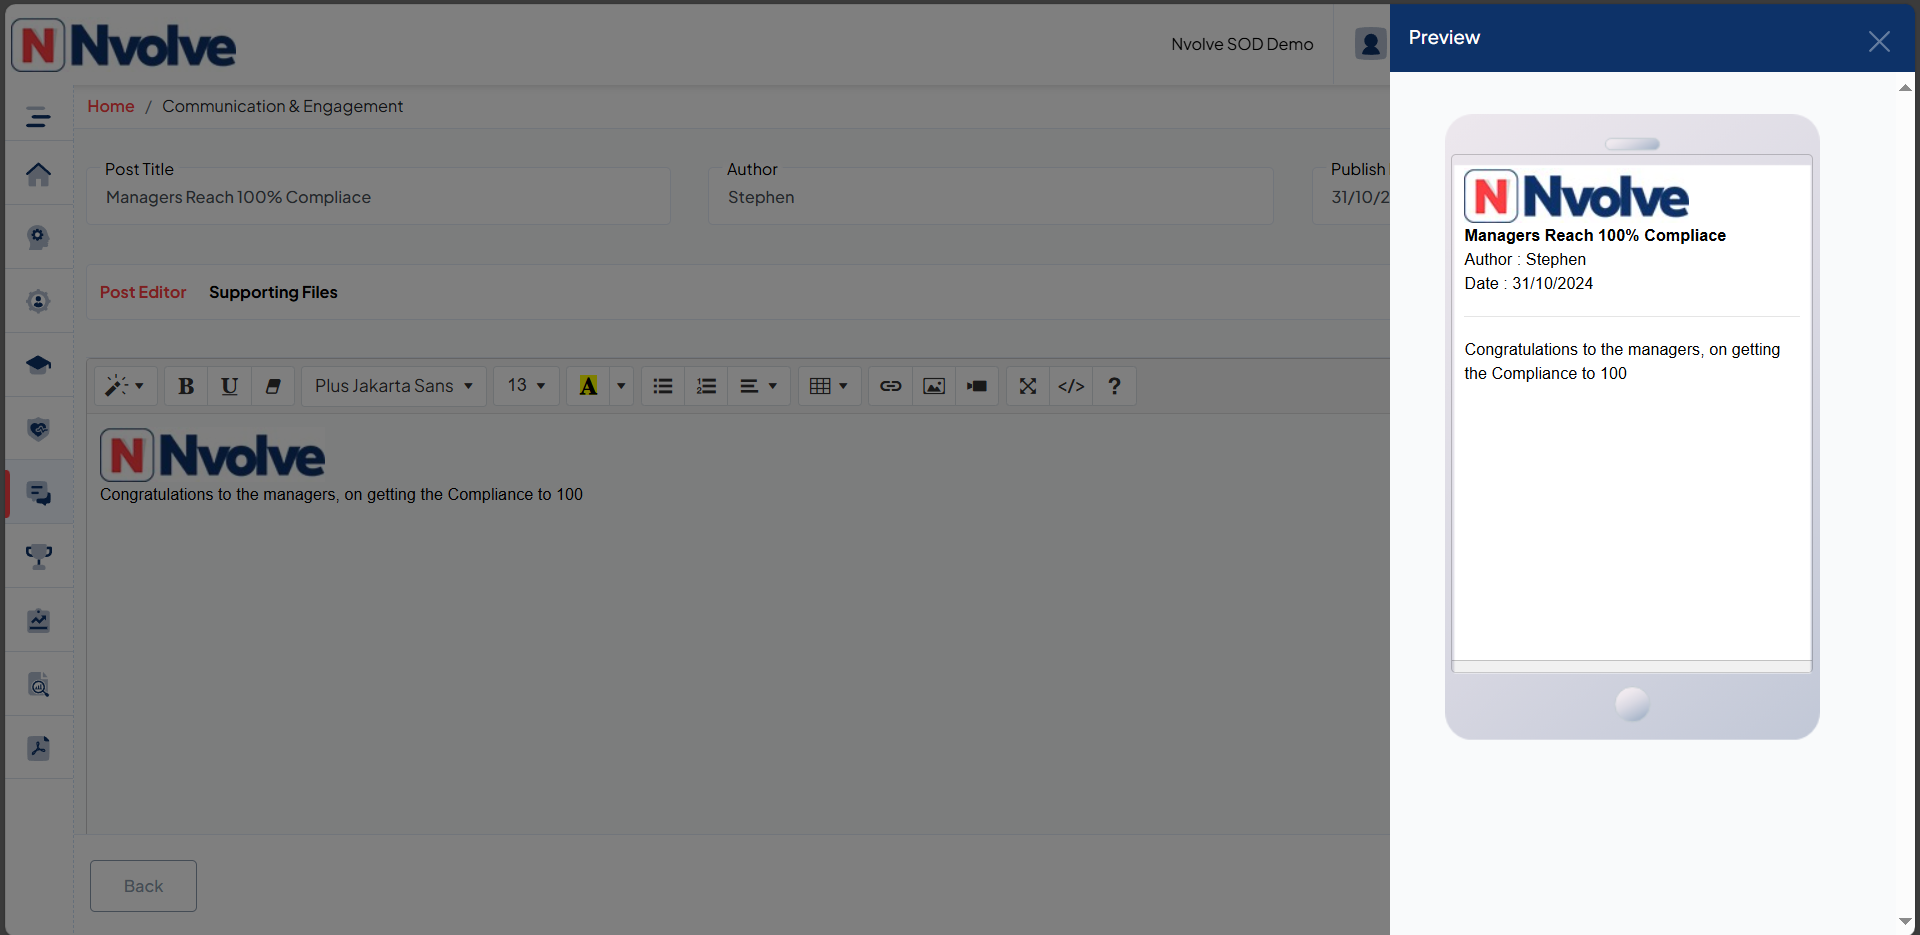This screenshot has height=935, width=1920.
Task: Switch to the Post Editor tab
Action: click(x=143, y=292)
